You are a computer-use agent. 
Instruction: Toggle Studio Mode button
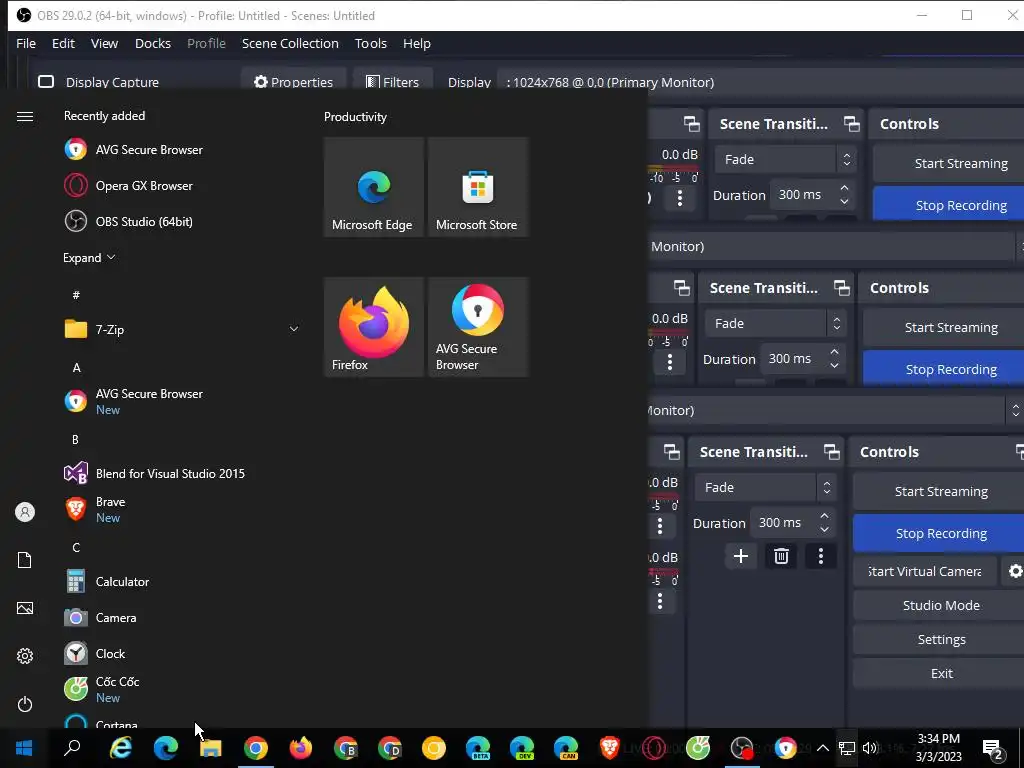tap(940, 605)
